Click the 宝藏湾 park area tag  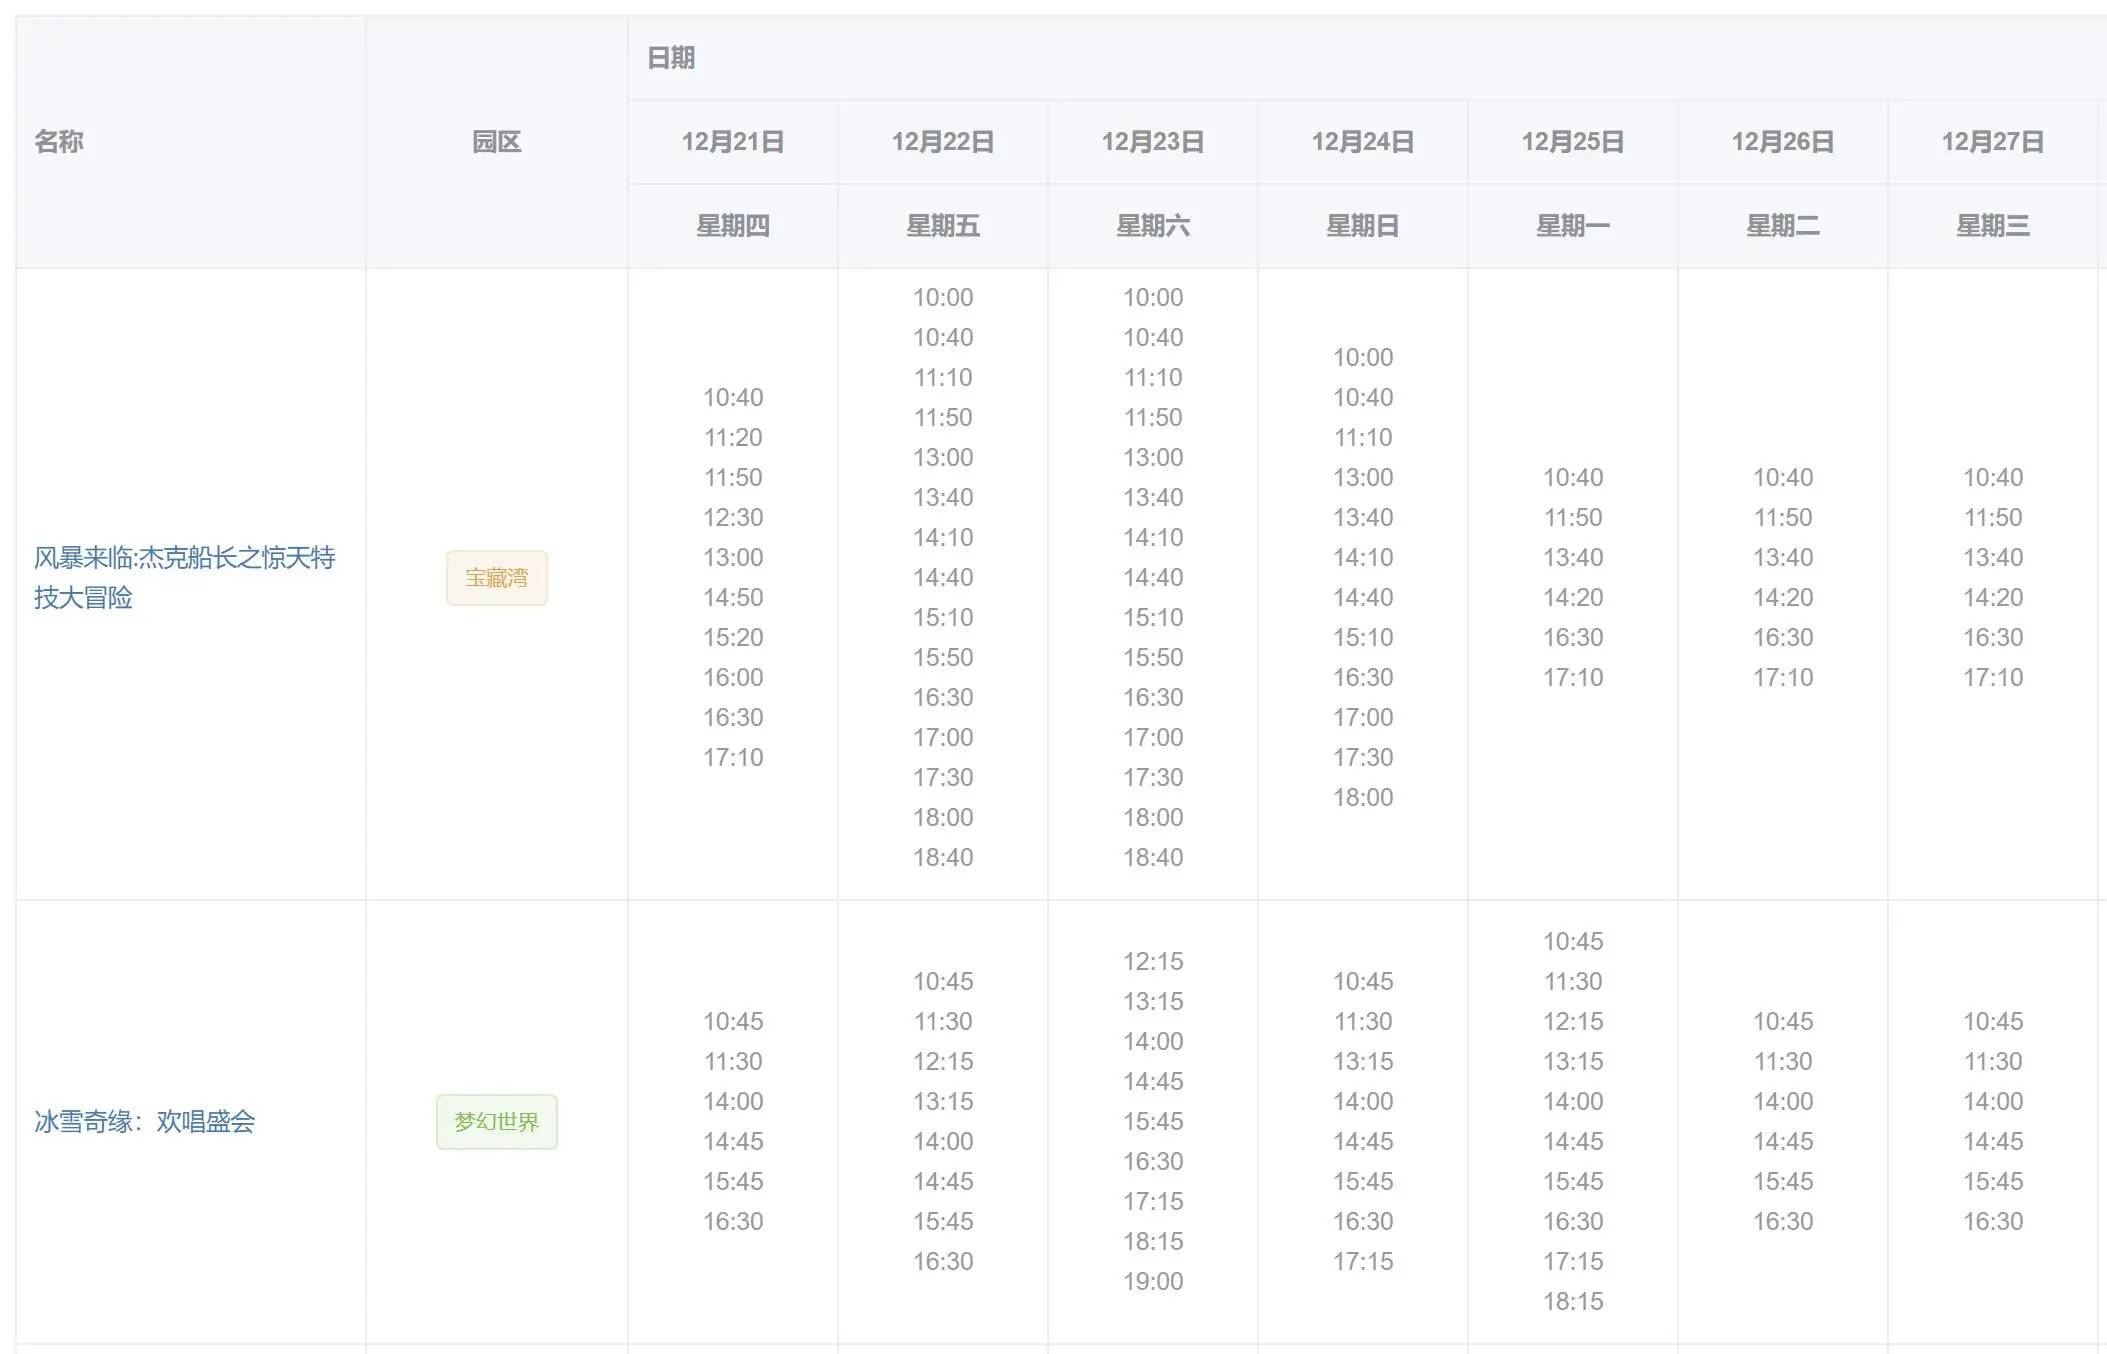[496, 578]
